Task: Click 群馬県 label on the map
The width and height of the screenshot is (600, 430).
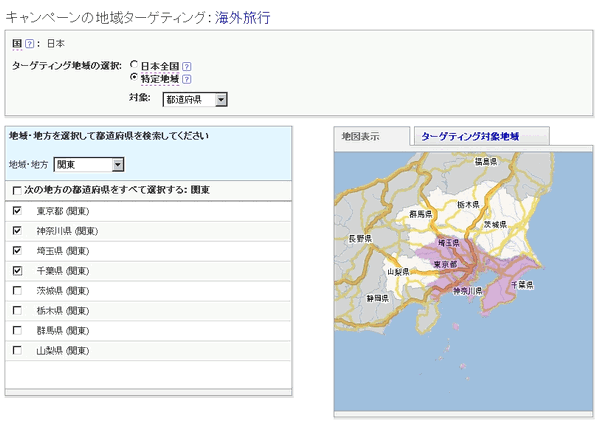Action: (421, 214)
